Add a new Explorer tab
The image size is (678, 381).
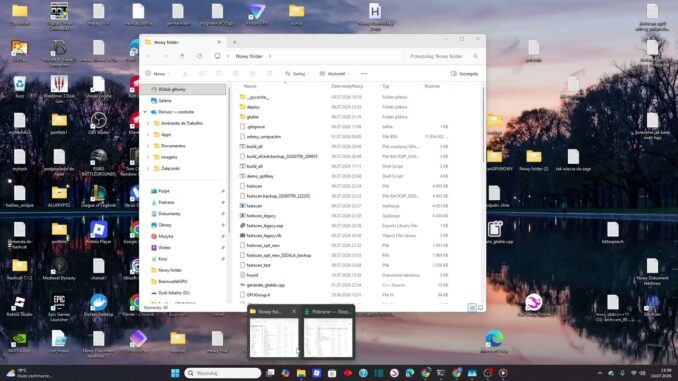[234, 42]
